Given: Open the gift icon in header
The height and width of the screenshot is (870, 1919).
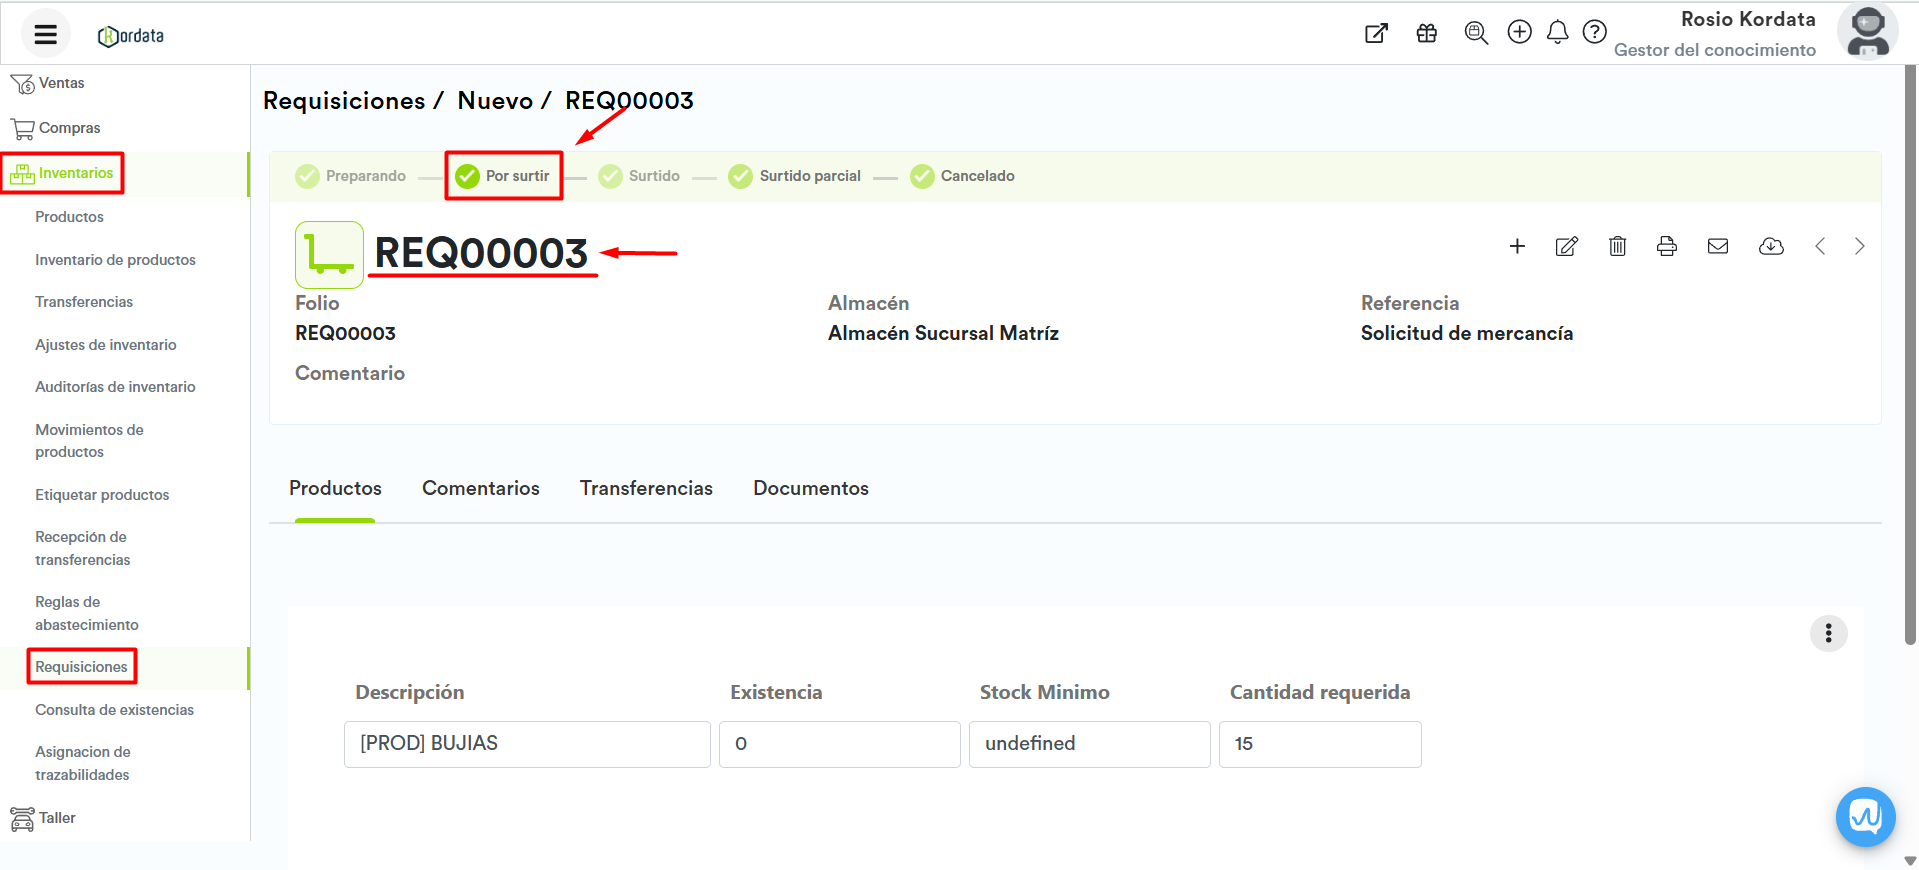Looking at the screenshot, I should click(x=1426, y=33).
